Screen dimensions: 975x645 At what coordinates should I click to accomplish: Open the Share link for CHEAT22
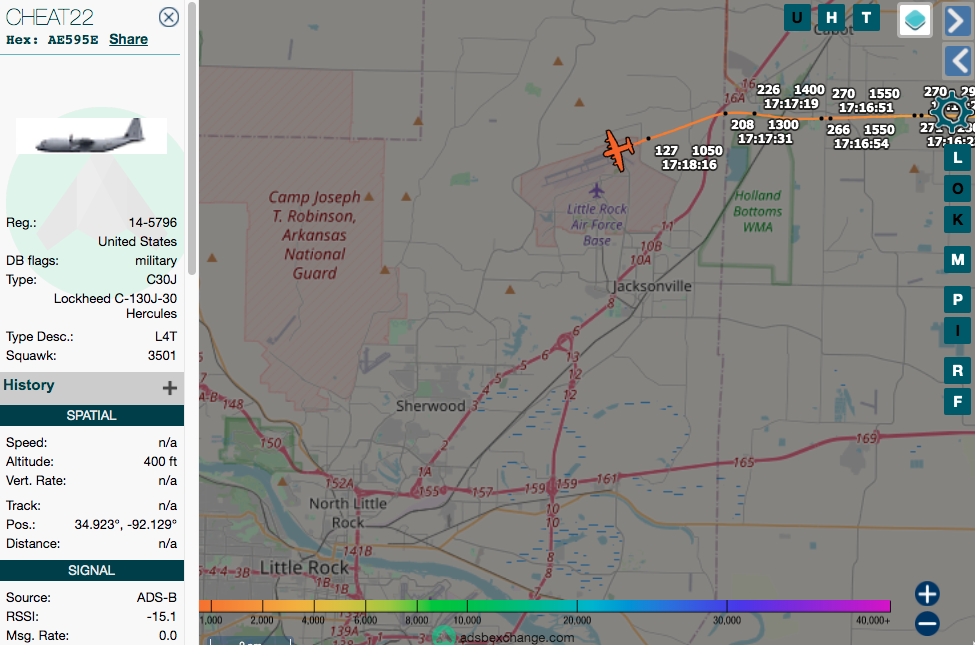click(129, 39)
